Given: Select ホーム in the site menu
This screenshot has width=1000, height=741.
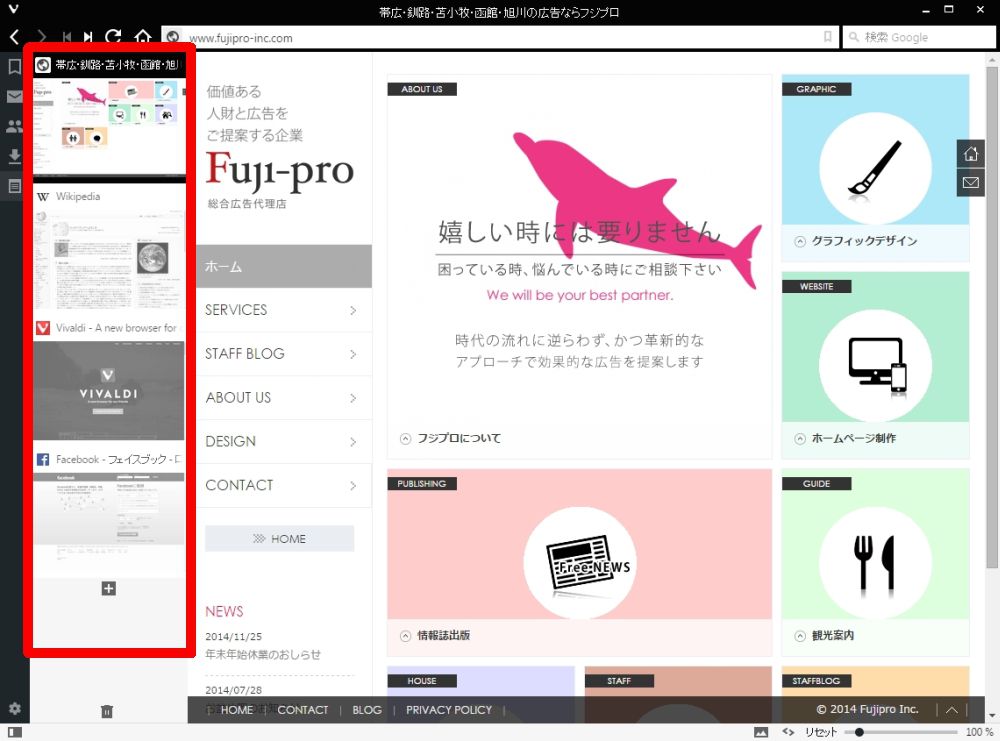Looking at the screenshot, I should [x=284, y=267].
